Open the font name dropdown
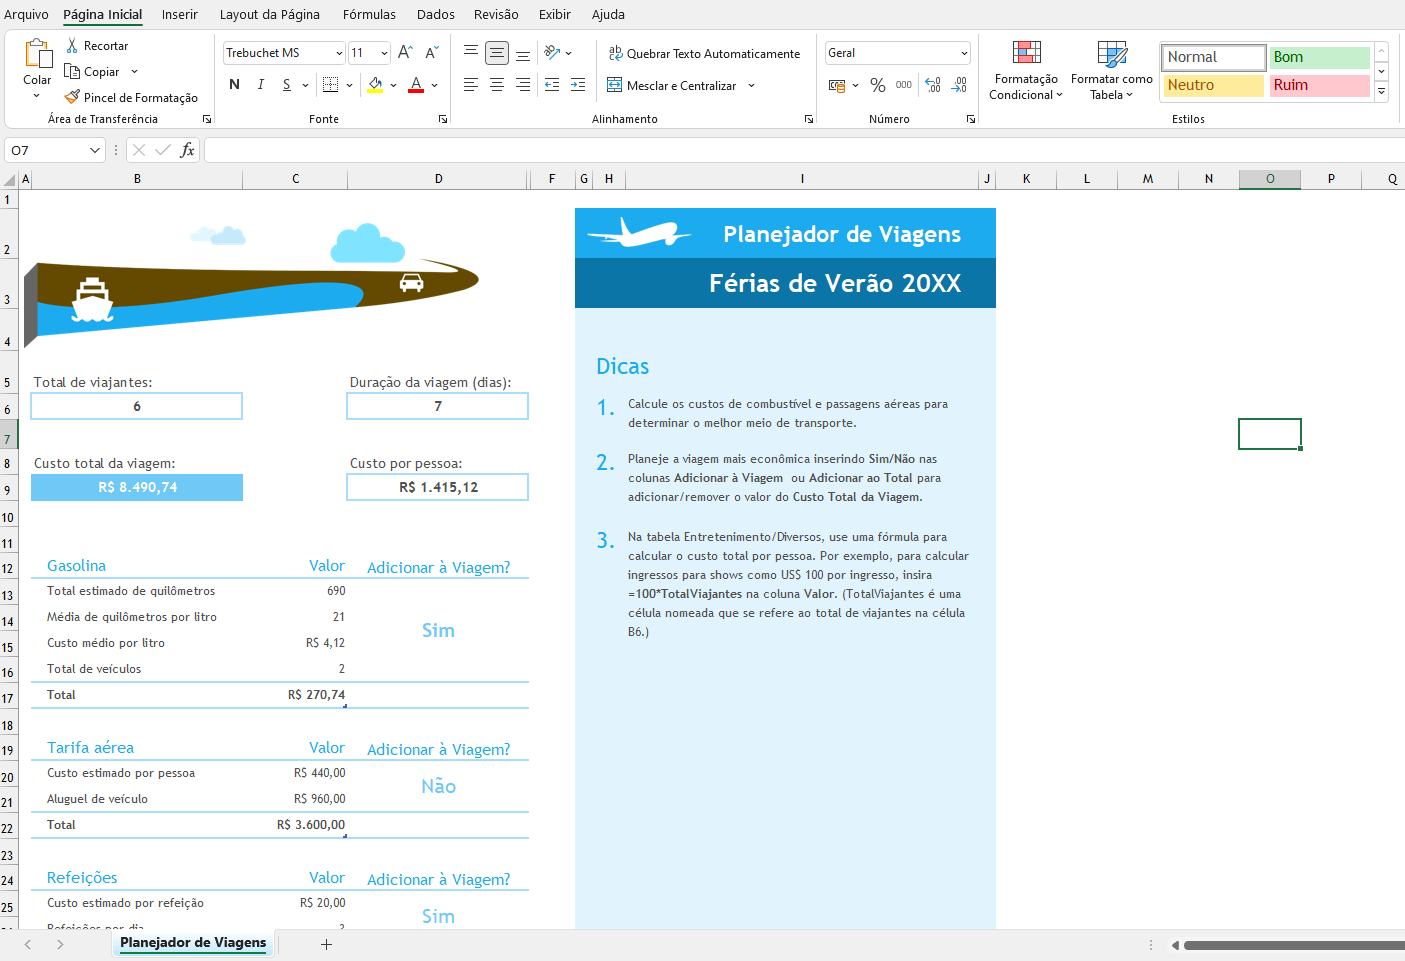1405x961 pixels. (339, 53)
